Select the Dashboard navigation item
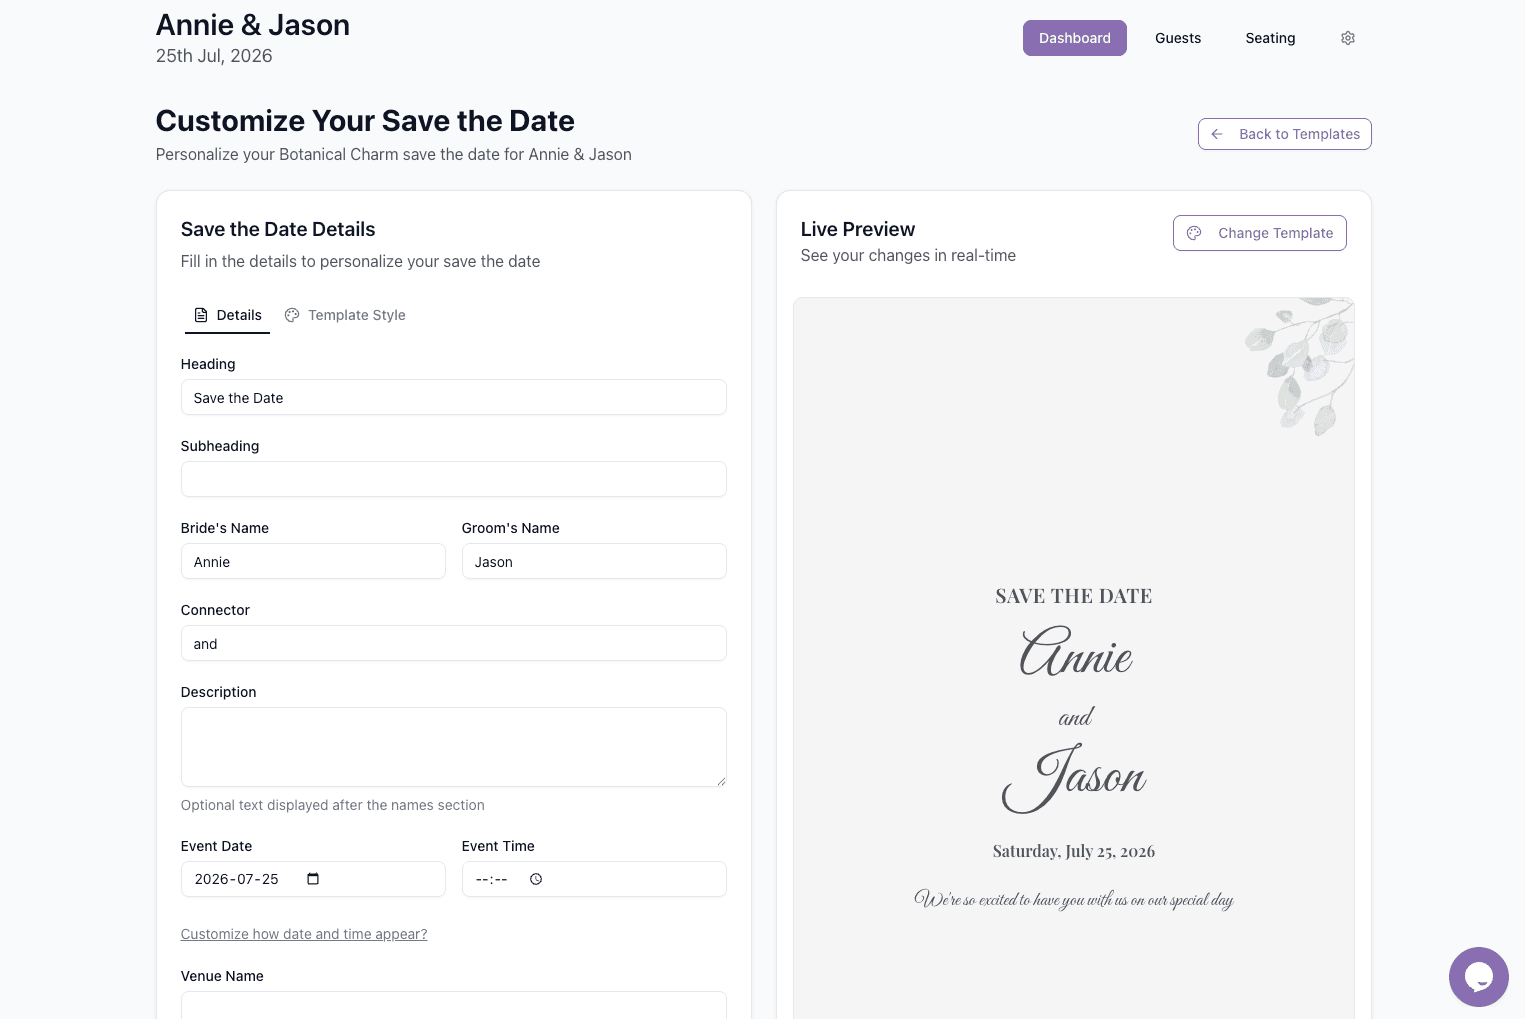Viewport: 1525px width, 1019px height. click(1074, 37)
